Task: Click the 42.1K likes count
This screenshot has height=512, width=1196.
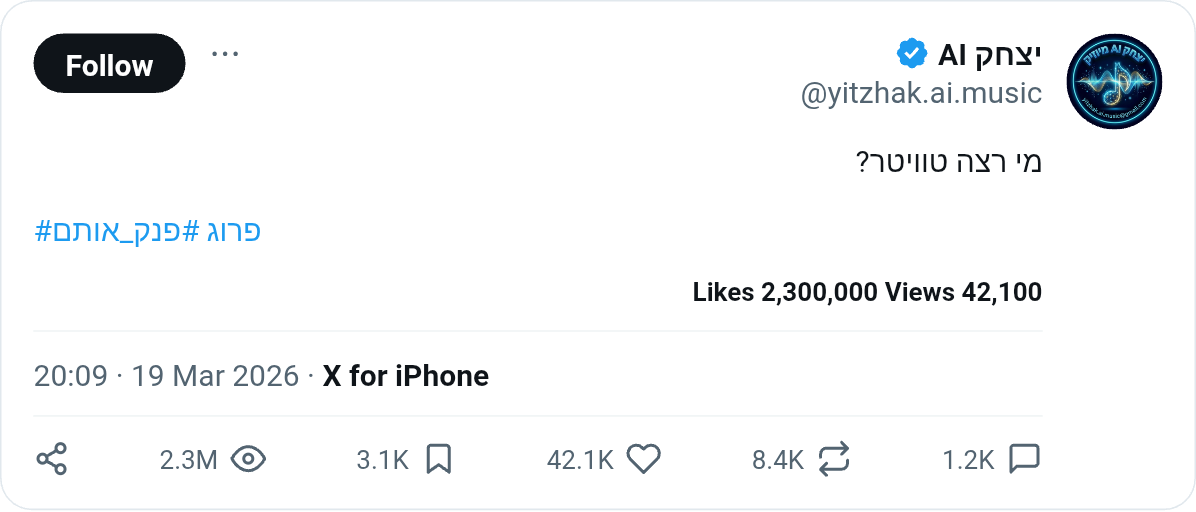Action: pyautogui.click(x=580, y=460)
